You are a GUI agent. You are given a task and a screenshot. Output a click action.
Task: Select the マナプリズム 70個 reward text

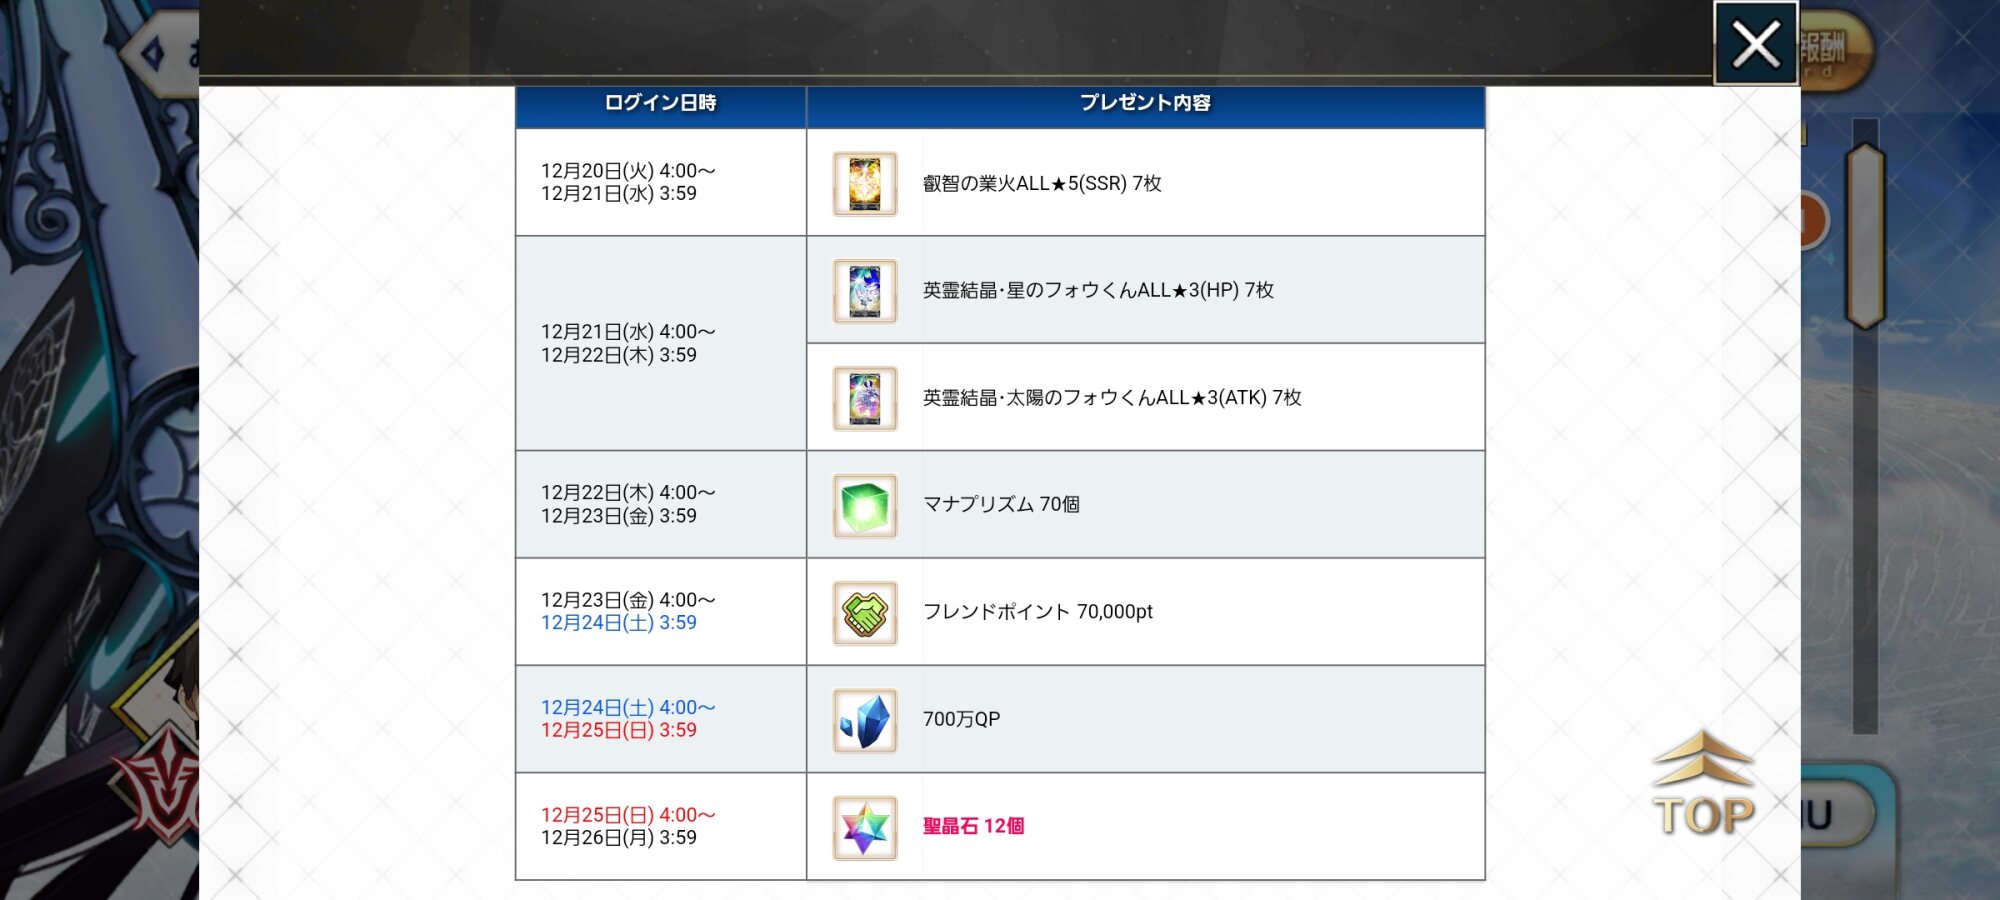click(1001, 504)
